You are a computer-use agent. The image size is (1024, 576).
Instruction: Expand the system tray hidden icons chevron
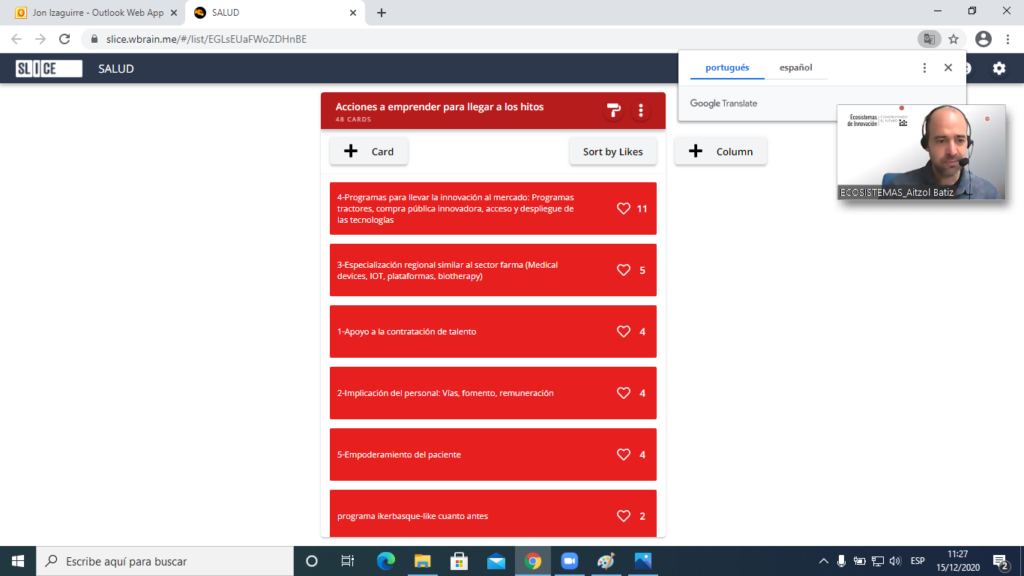(x=823, y=561)
